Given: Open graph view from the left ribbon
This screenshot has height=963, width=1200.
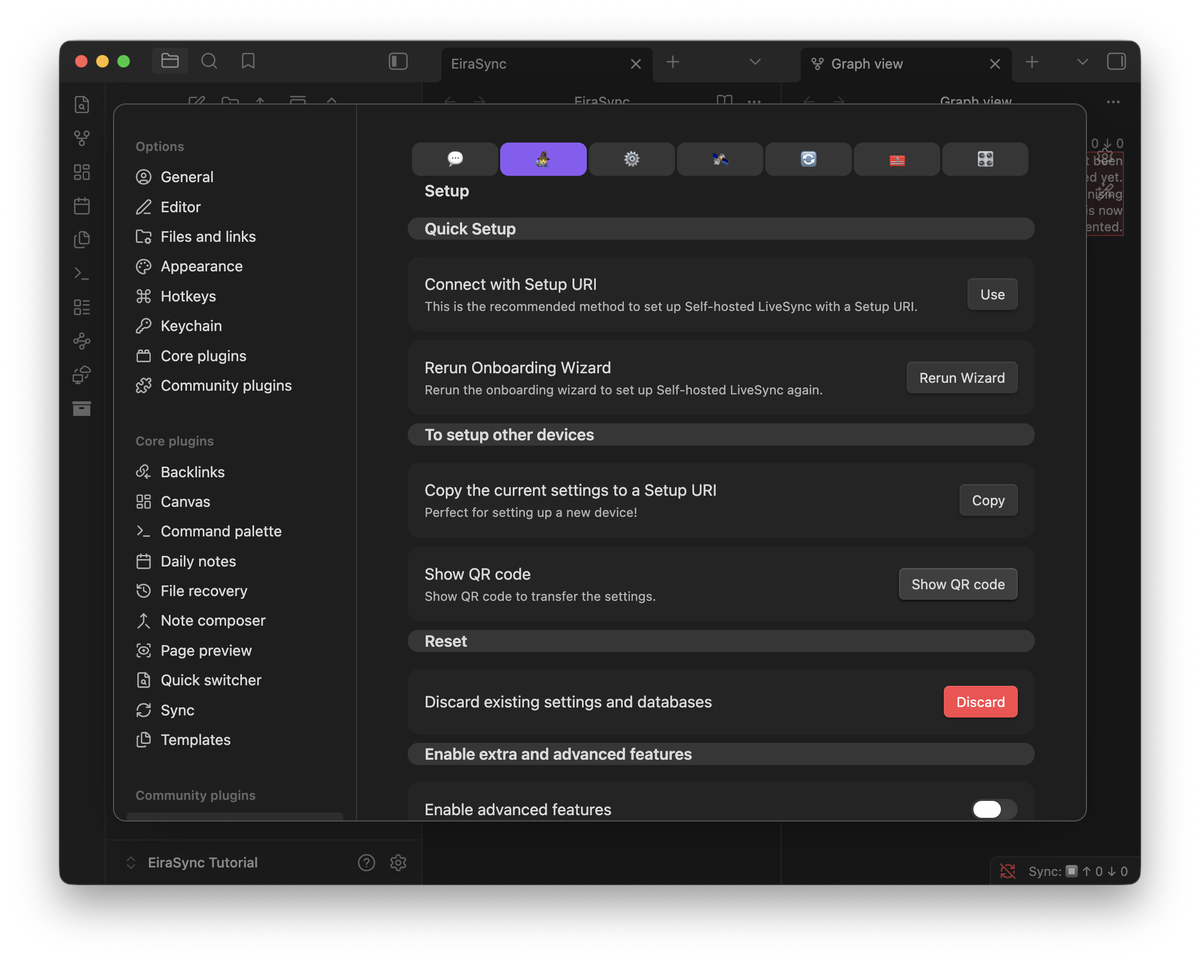Looking at the screenshot, I should pos(82,138).
